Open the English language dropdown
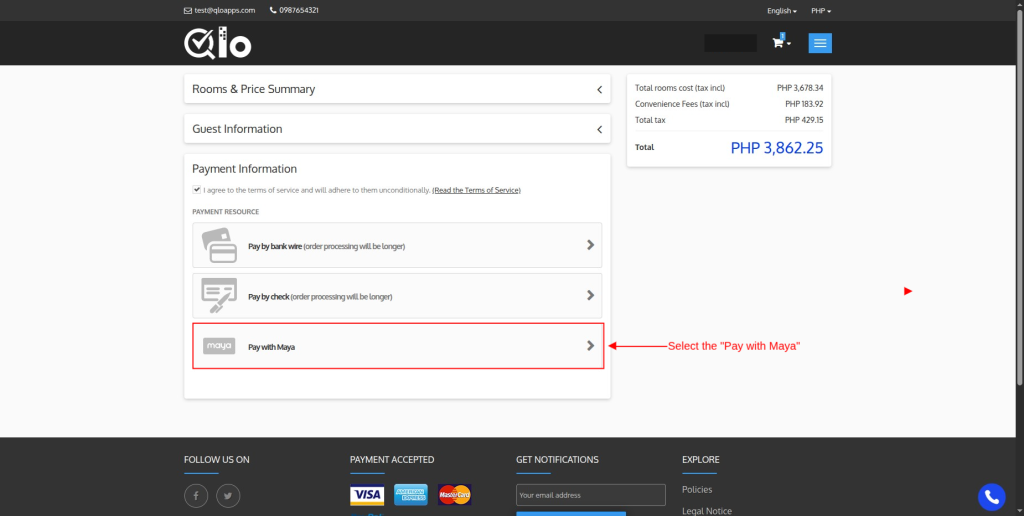 point(781,11)
